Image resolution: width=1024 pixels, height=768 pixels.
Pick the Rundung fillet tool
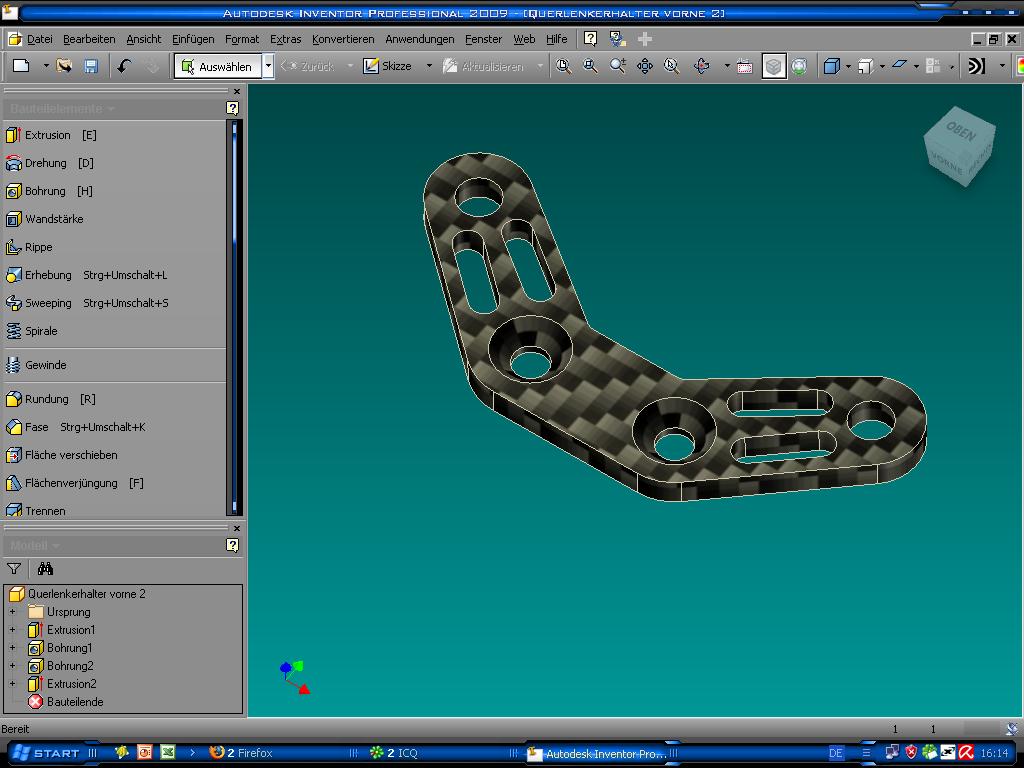(x=46, y=399)
